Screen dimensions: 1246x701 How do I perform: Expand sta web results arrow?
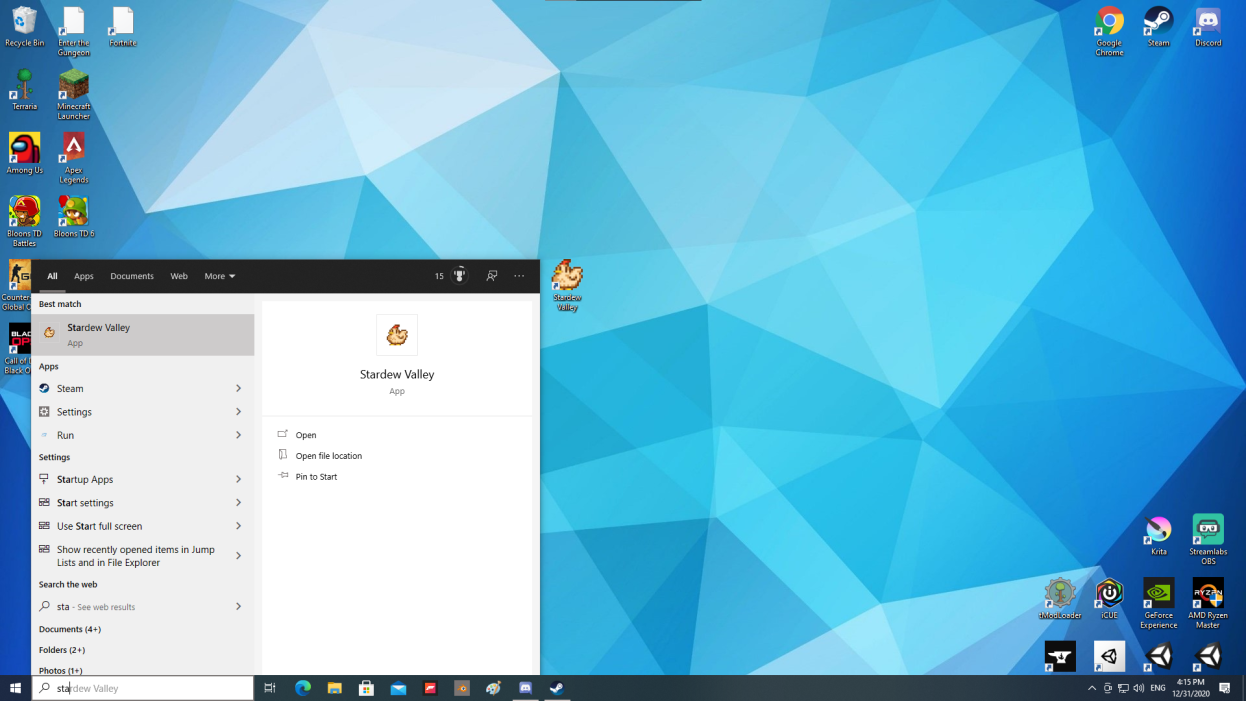point(238,606)
